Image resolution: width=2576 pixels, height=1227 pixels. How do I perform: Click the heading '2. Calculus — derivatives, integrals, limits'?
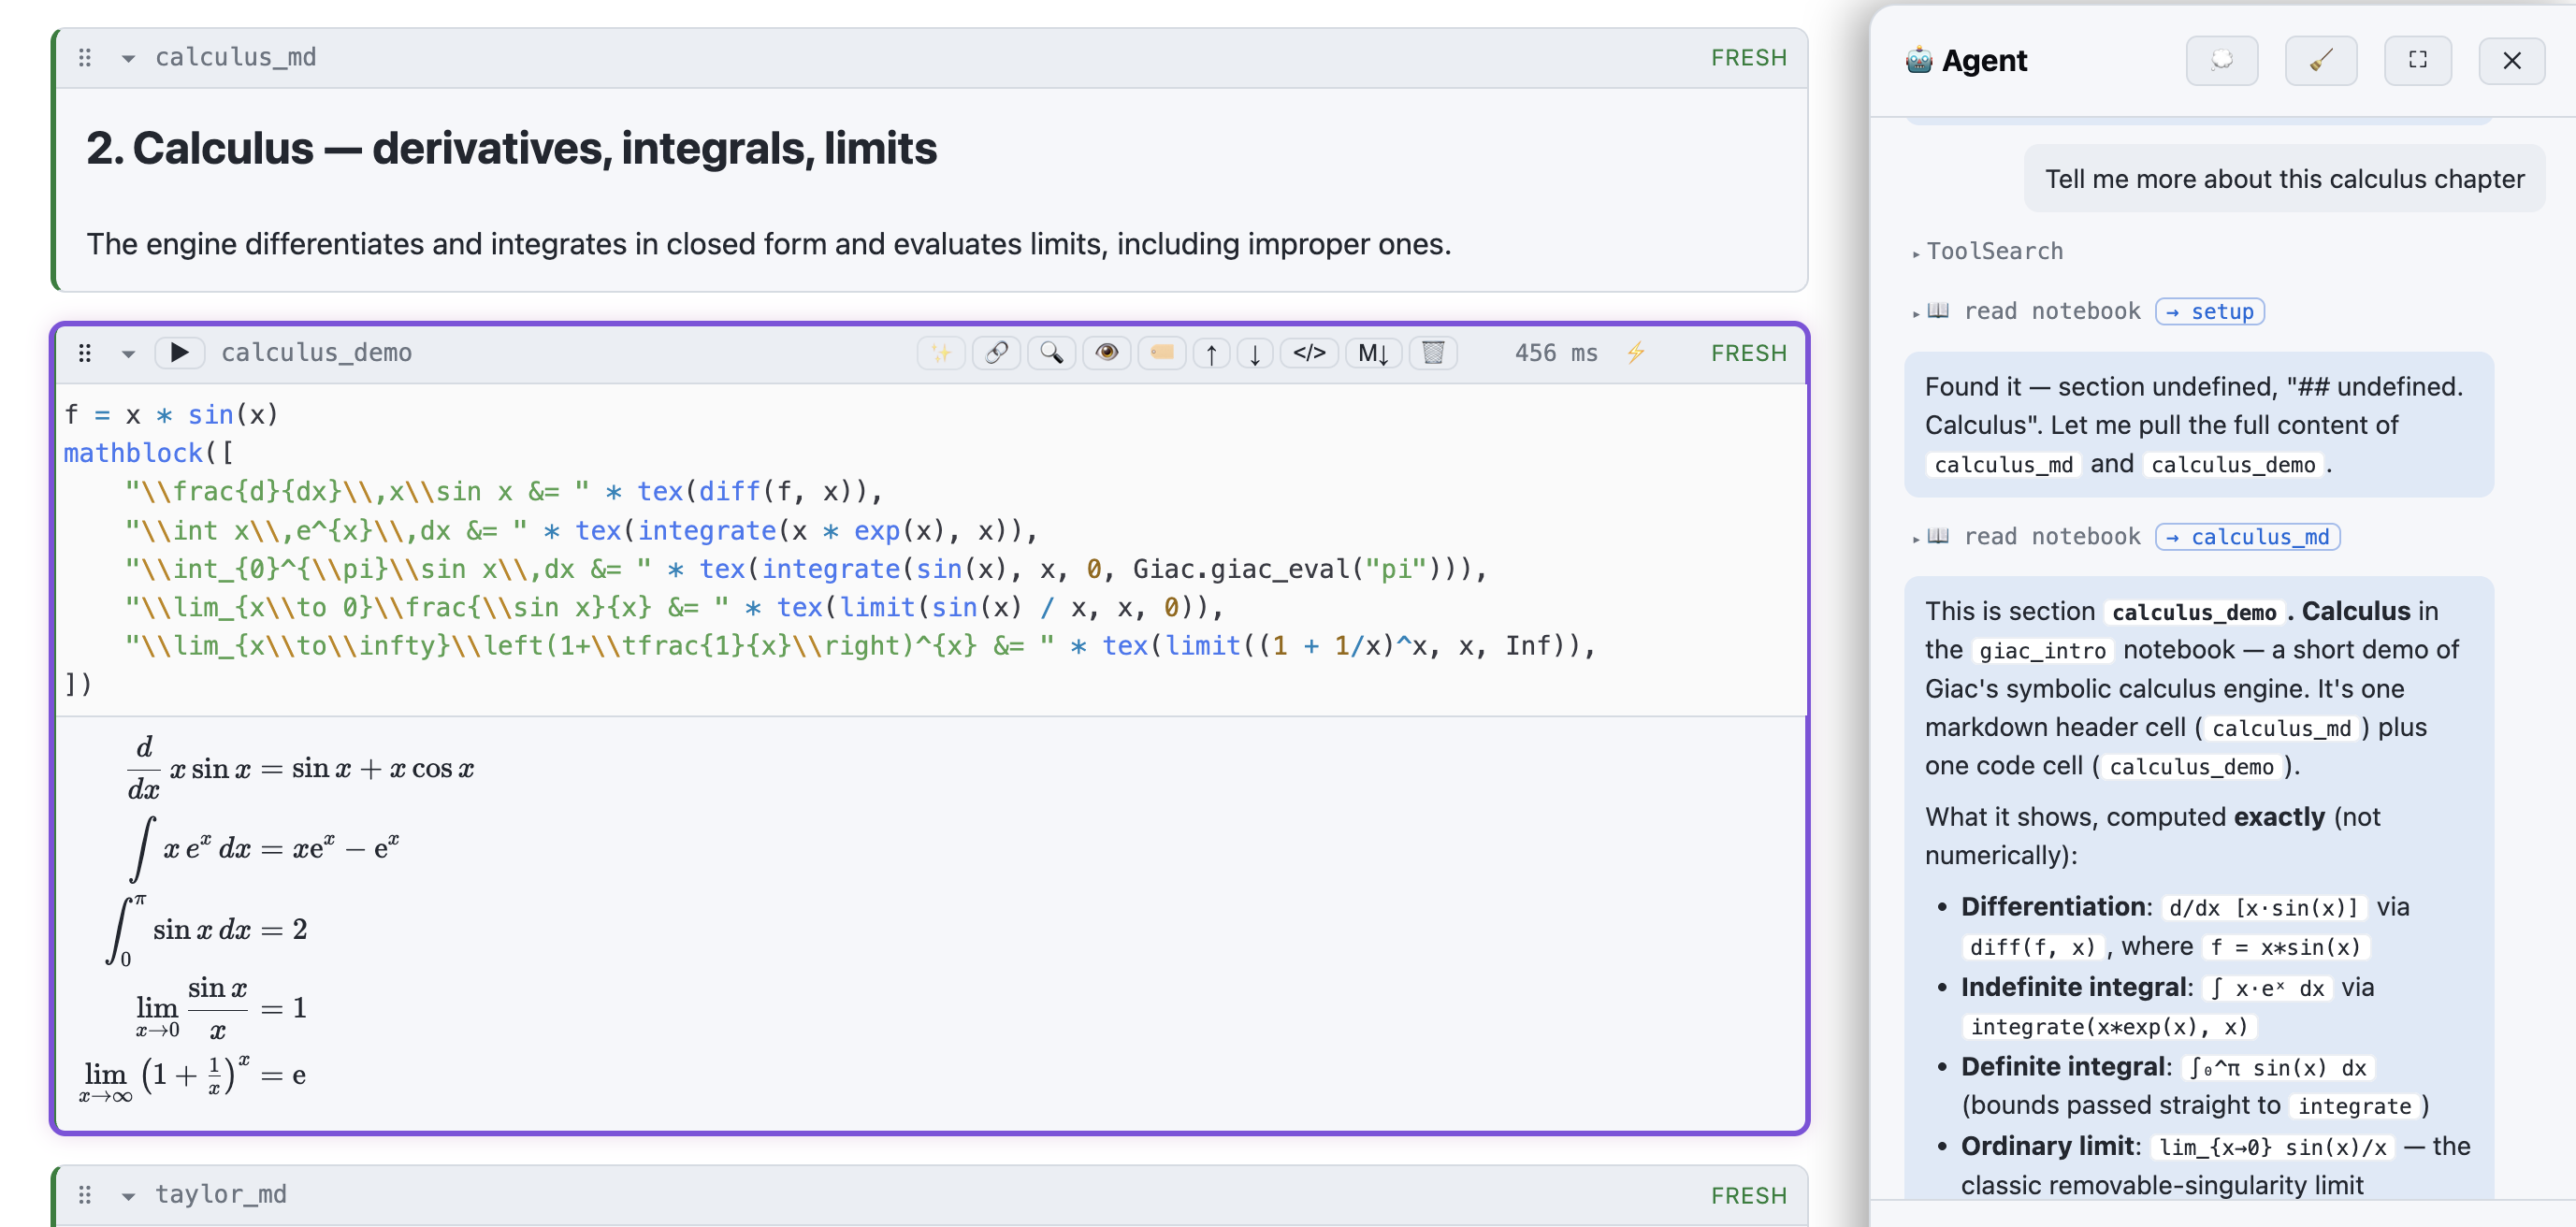tap(511, 148)
